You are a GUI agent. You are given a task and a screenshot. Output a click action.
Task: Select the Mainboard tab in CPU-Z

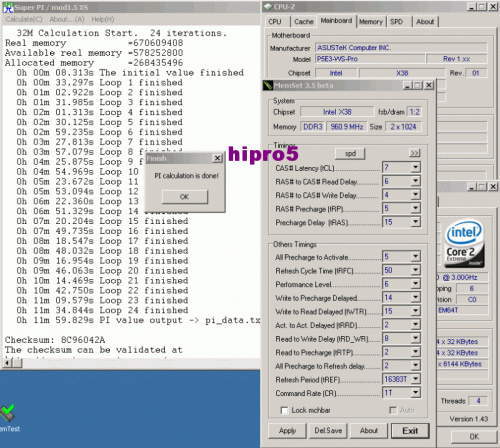[336, 21]
